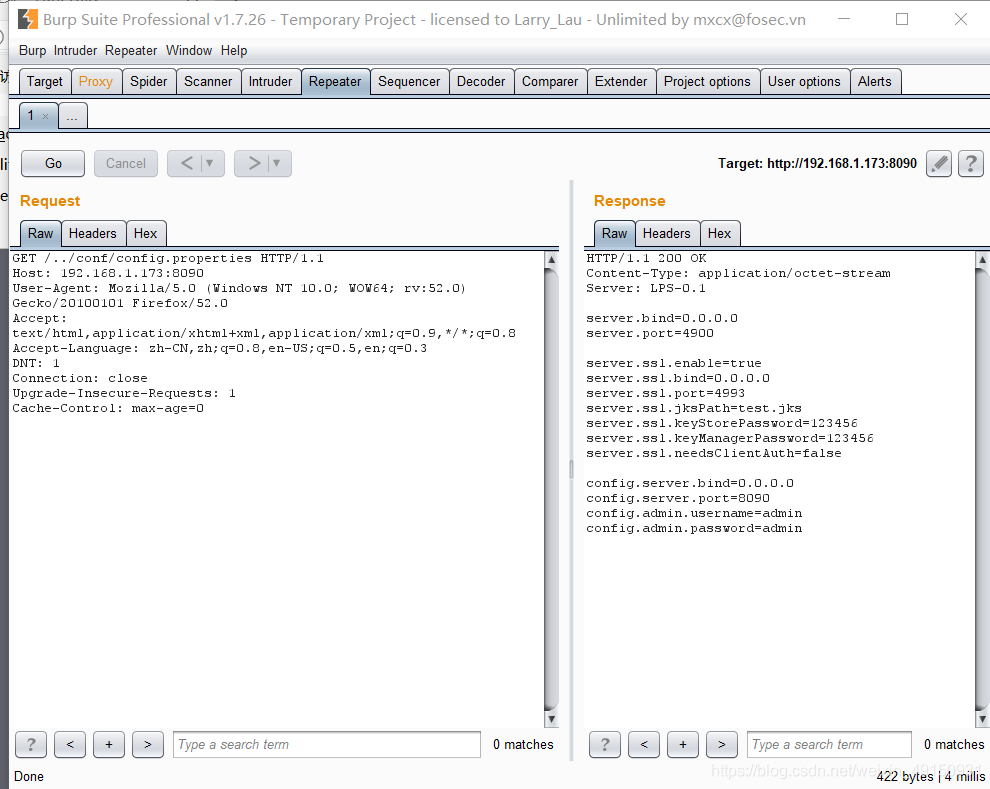The image size is (990, 789).
Task: Click response scrollbar down arrow
Action: tap(982, 719)
